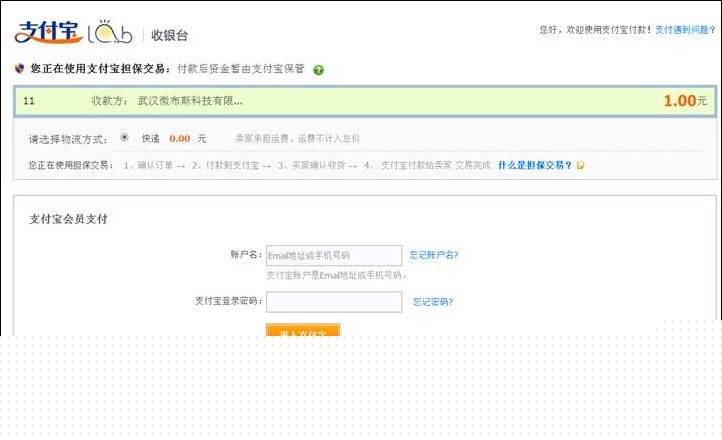Click the 收银台 page title
Image resolution: width=722 pixels, height=440 pixels.
click(x=169, y=35)
